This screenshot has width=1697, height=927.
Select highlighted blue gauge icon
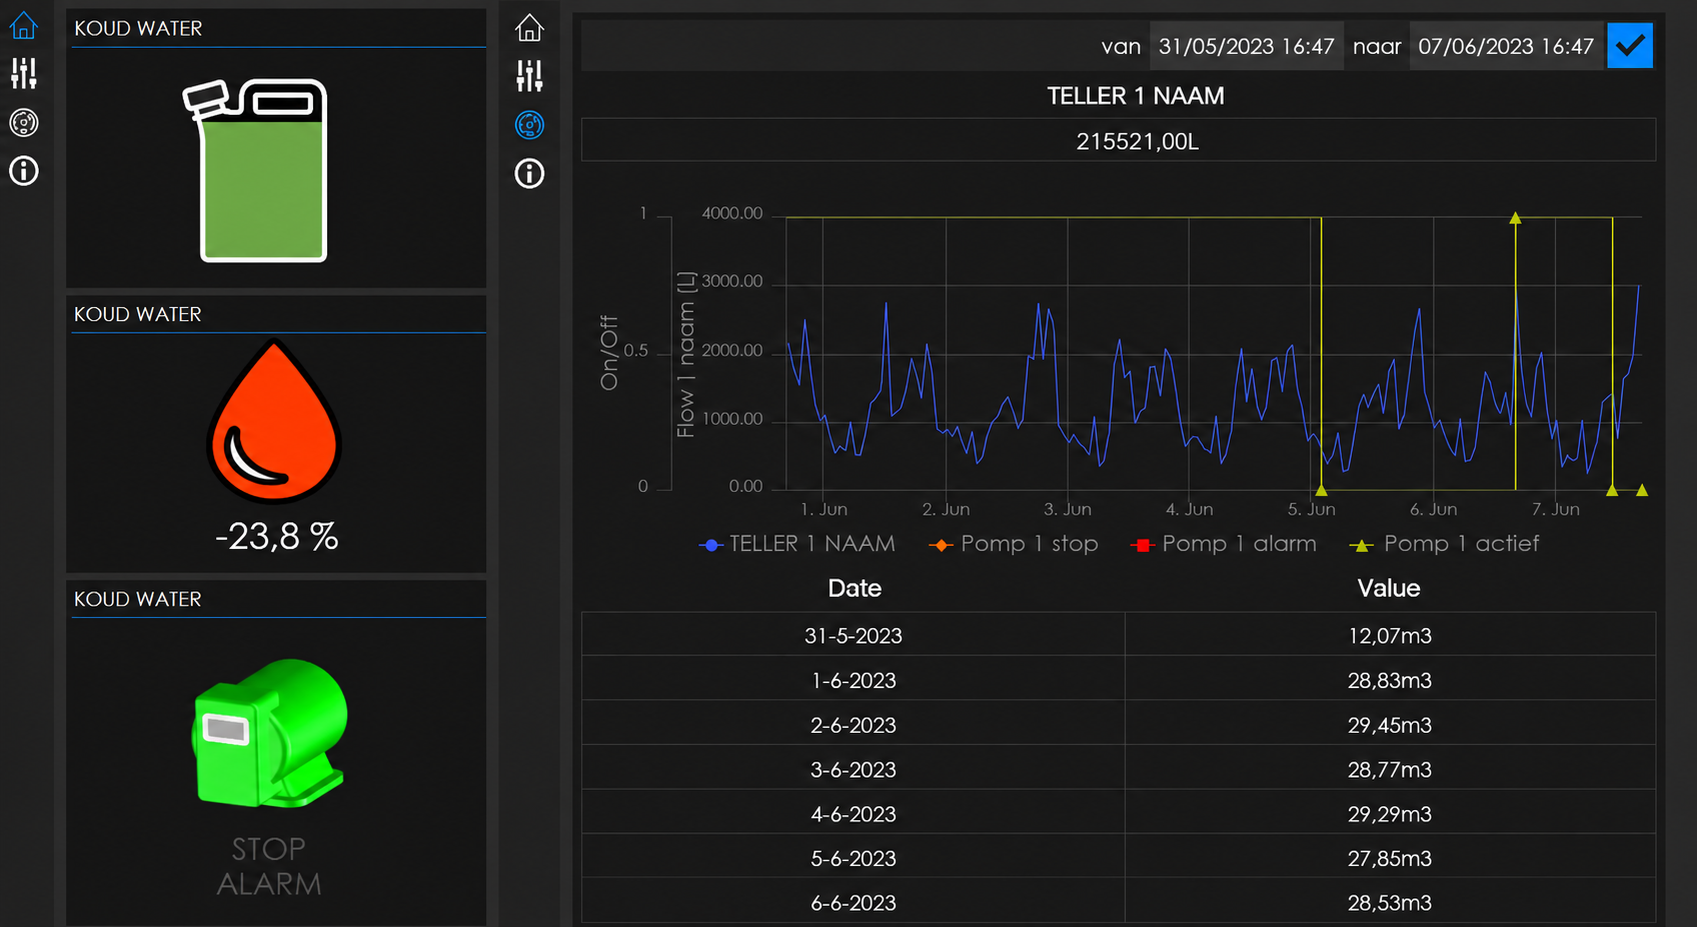click(529, 125)
